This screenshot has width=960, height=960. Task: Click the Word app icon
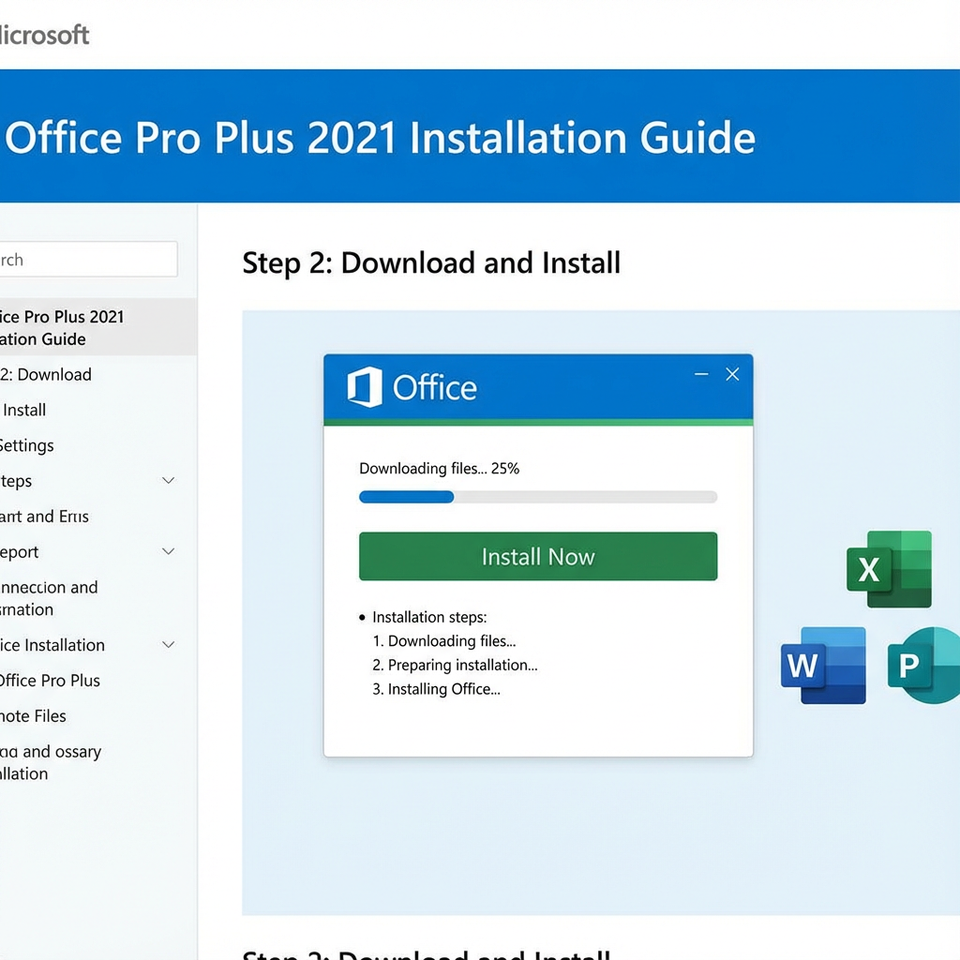pyautogui.click(x=823, y=665)
